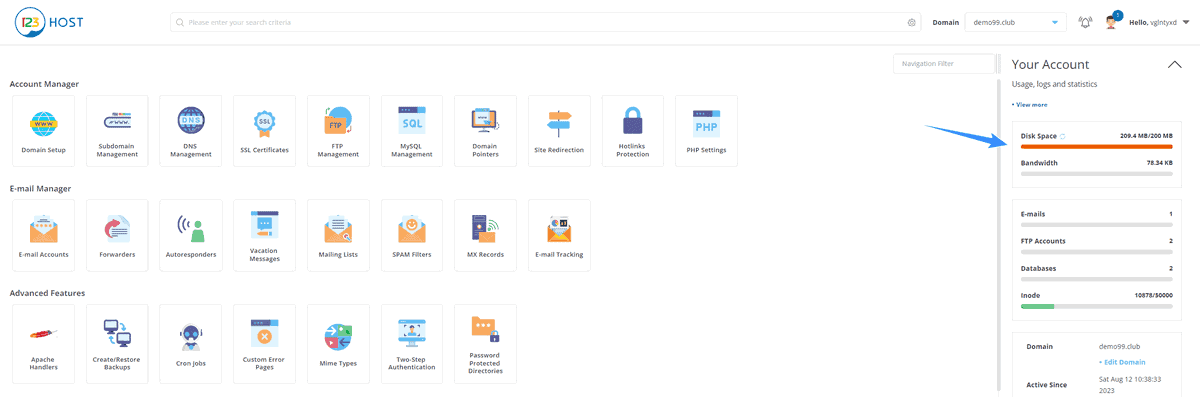Click the search settings gear icon

coord(912,22)
